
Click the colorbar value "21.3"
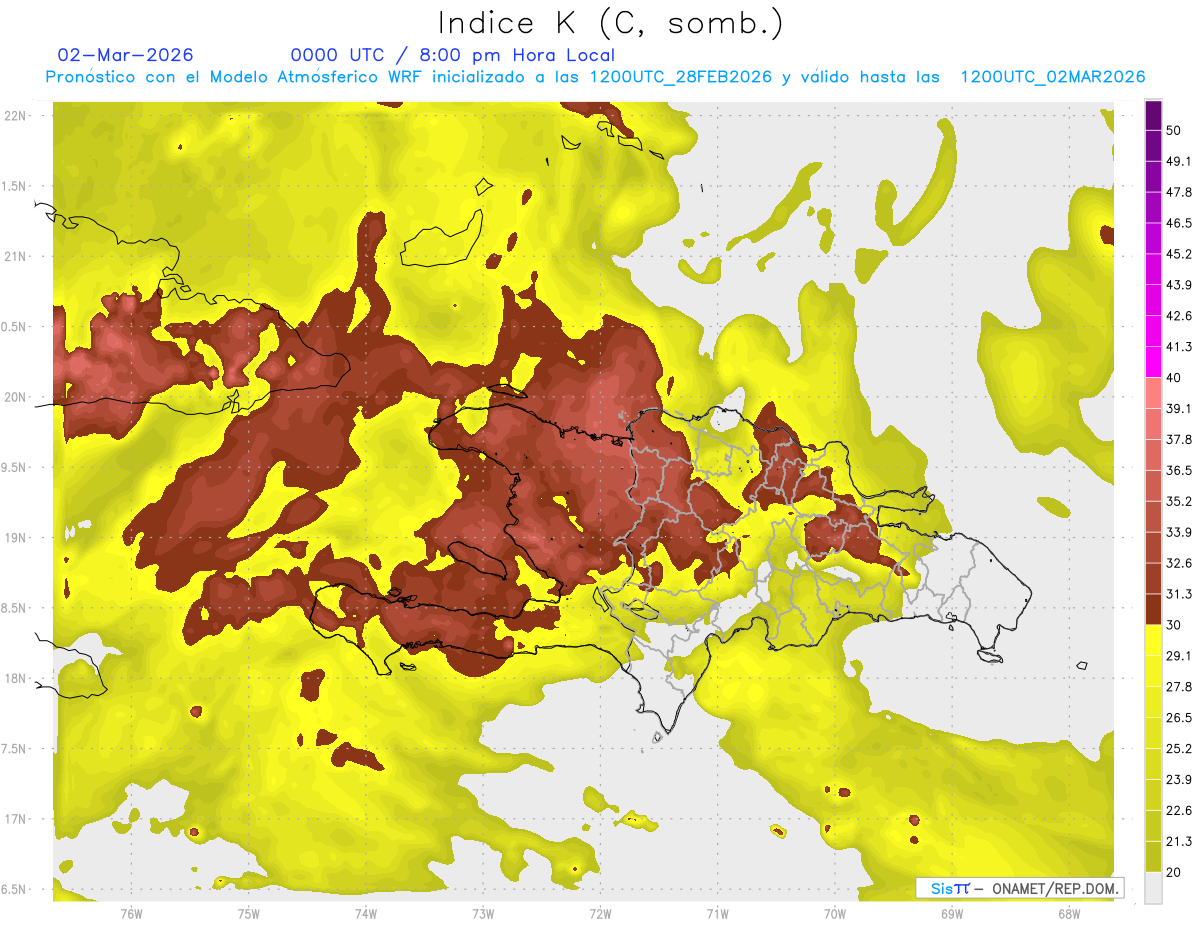[1179, 842]
